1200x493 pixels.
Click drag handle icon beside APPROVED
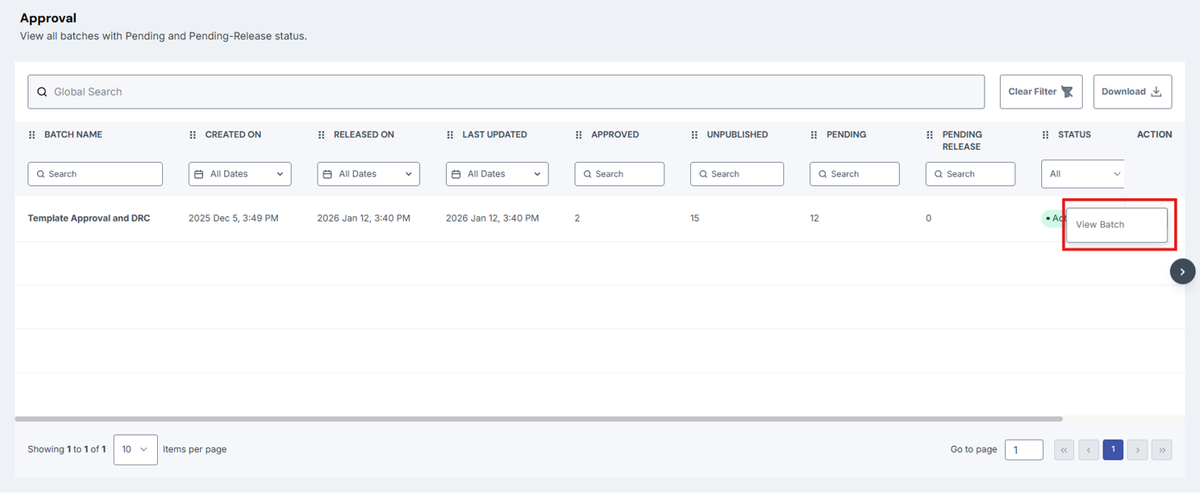click(579, 135)
